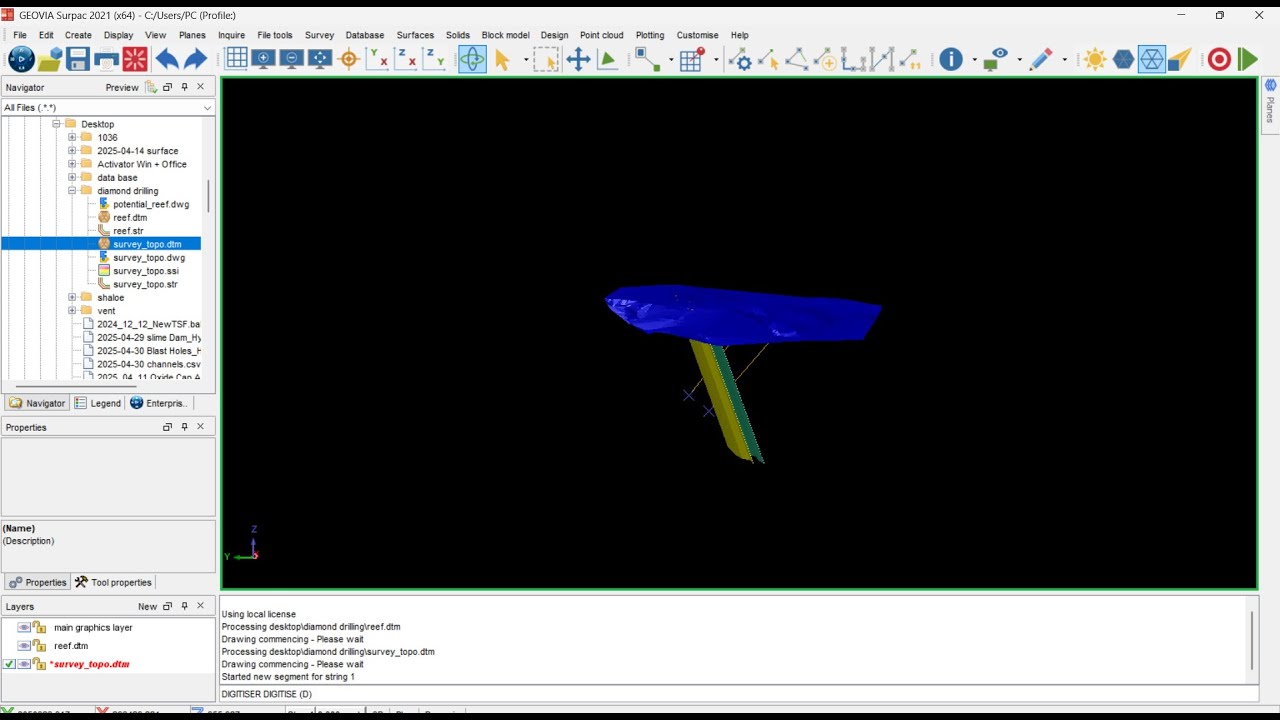Screen dimensions: 1280x720
Task: Open the Database menu
Action: 365,35
